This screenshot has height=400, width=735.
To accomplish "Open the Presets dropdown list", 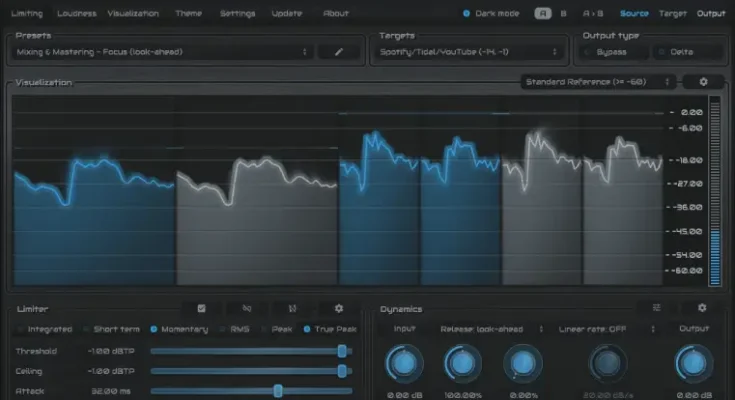I will click(x=162, y=52).
